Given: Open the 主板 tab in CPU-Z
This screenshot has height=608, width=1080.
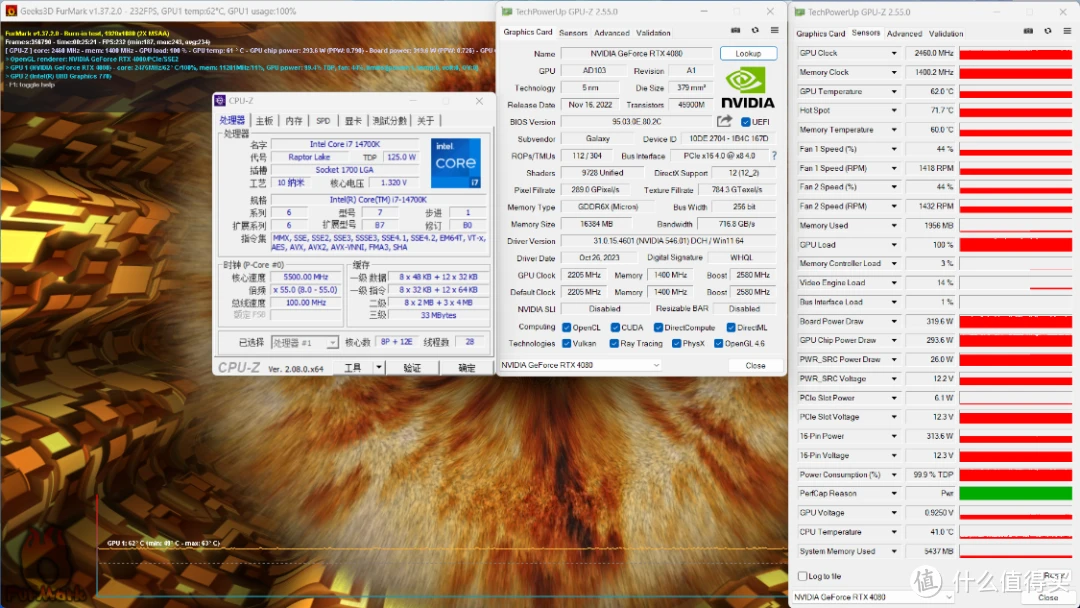Looking at the screenshot, I should click(x=264, y=120).
